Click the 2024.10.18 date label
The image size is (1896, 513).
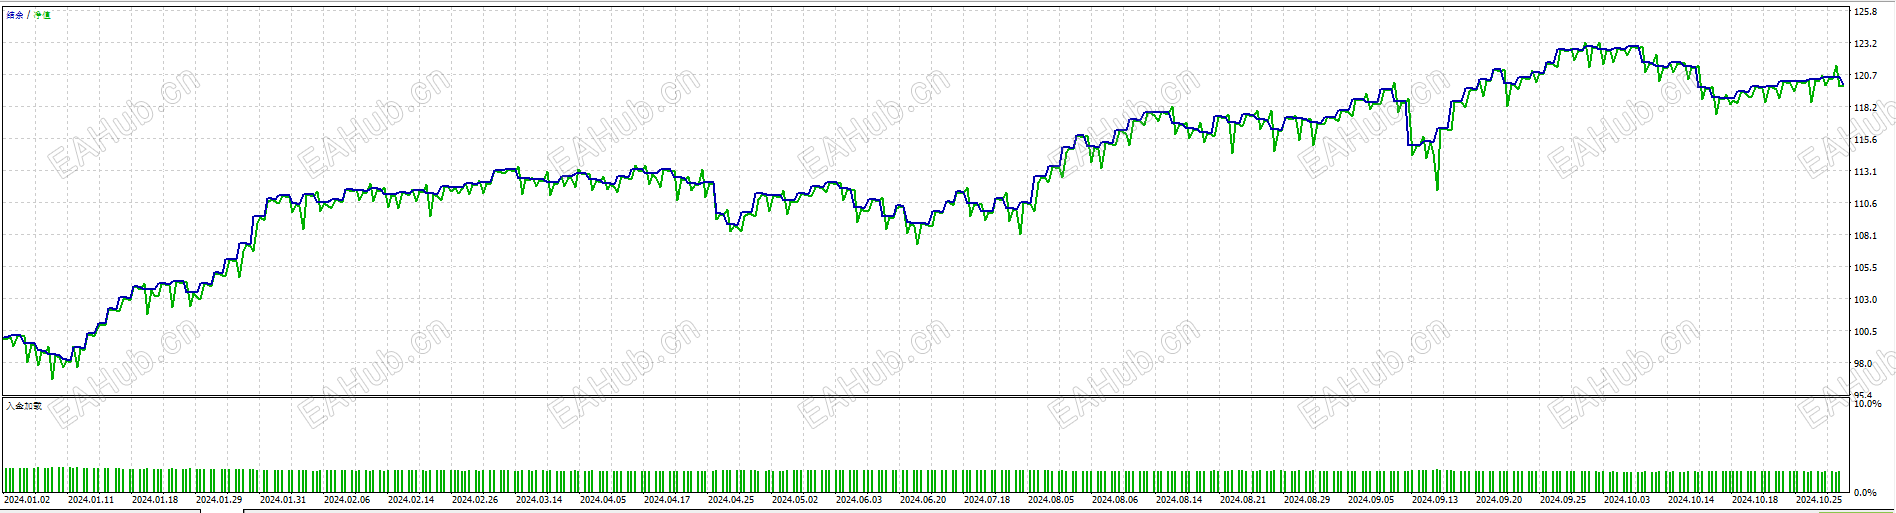1755,500
